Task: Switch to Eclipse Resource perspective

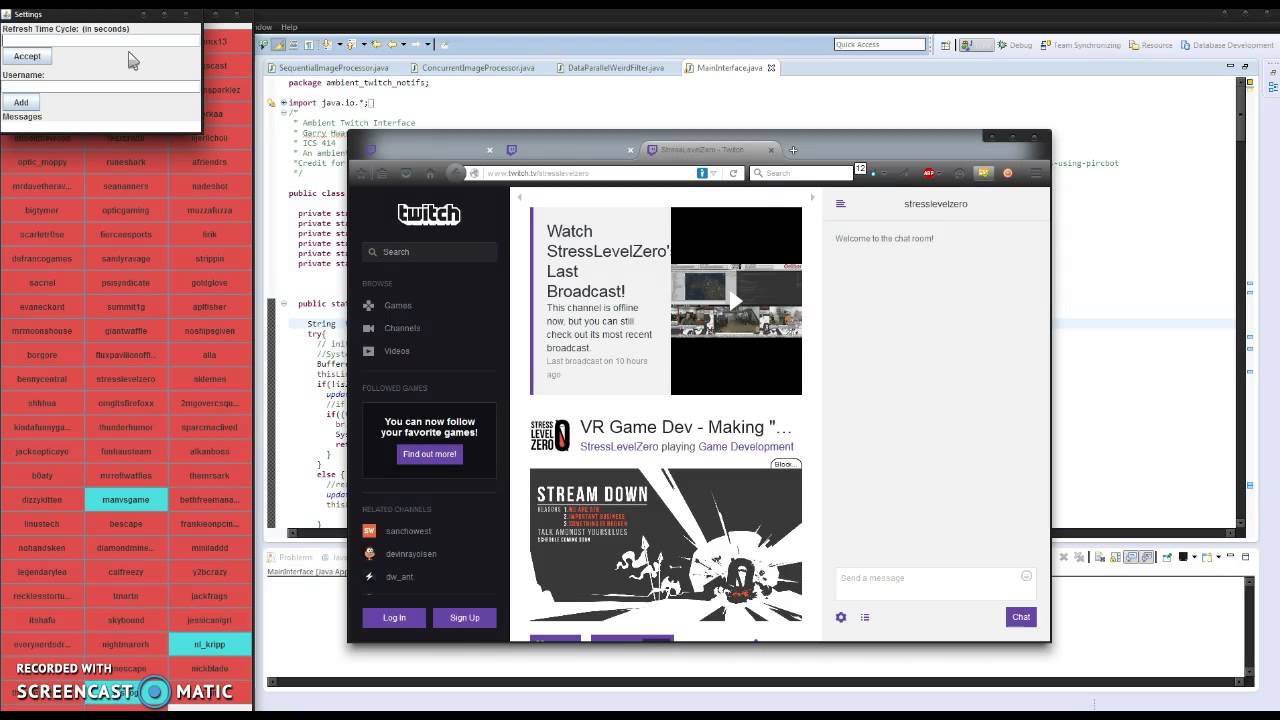Action: pyautogui.click(x=1151, y=45)
